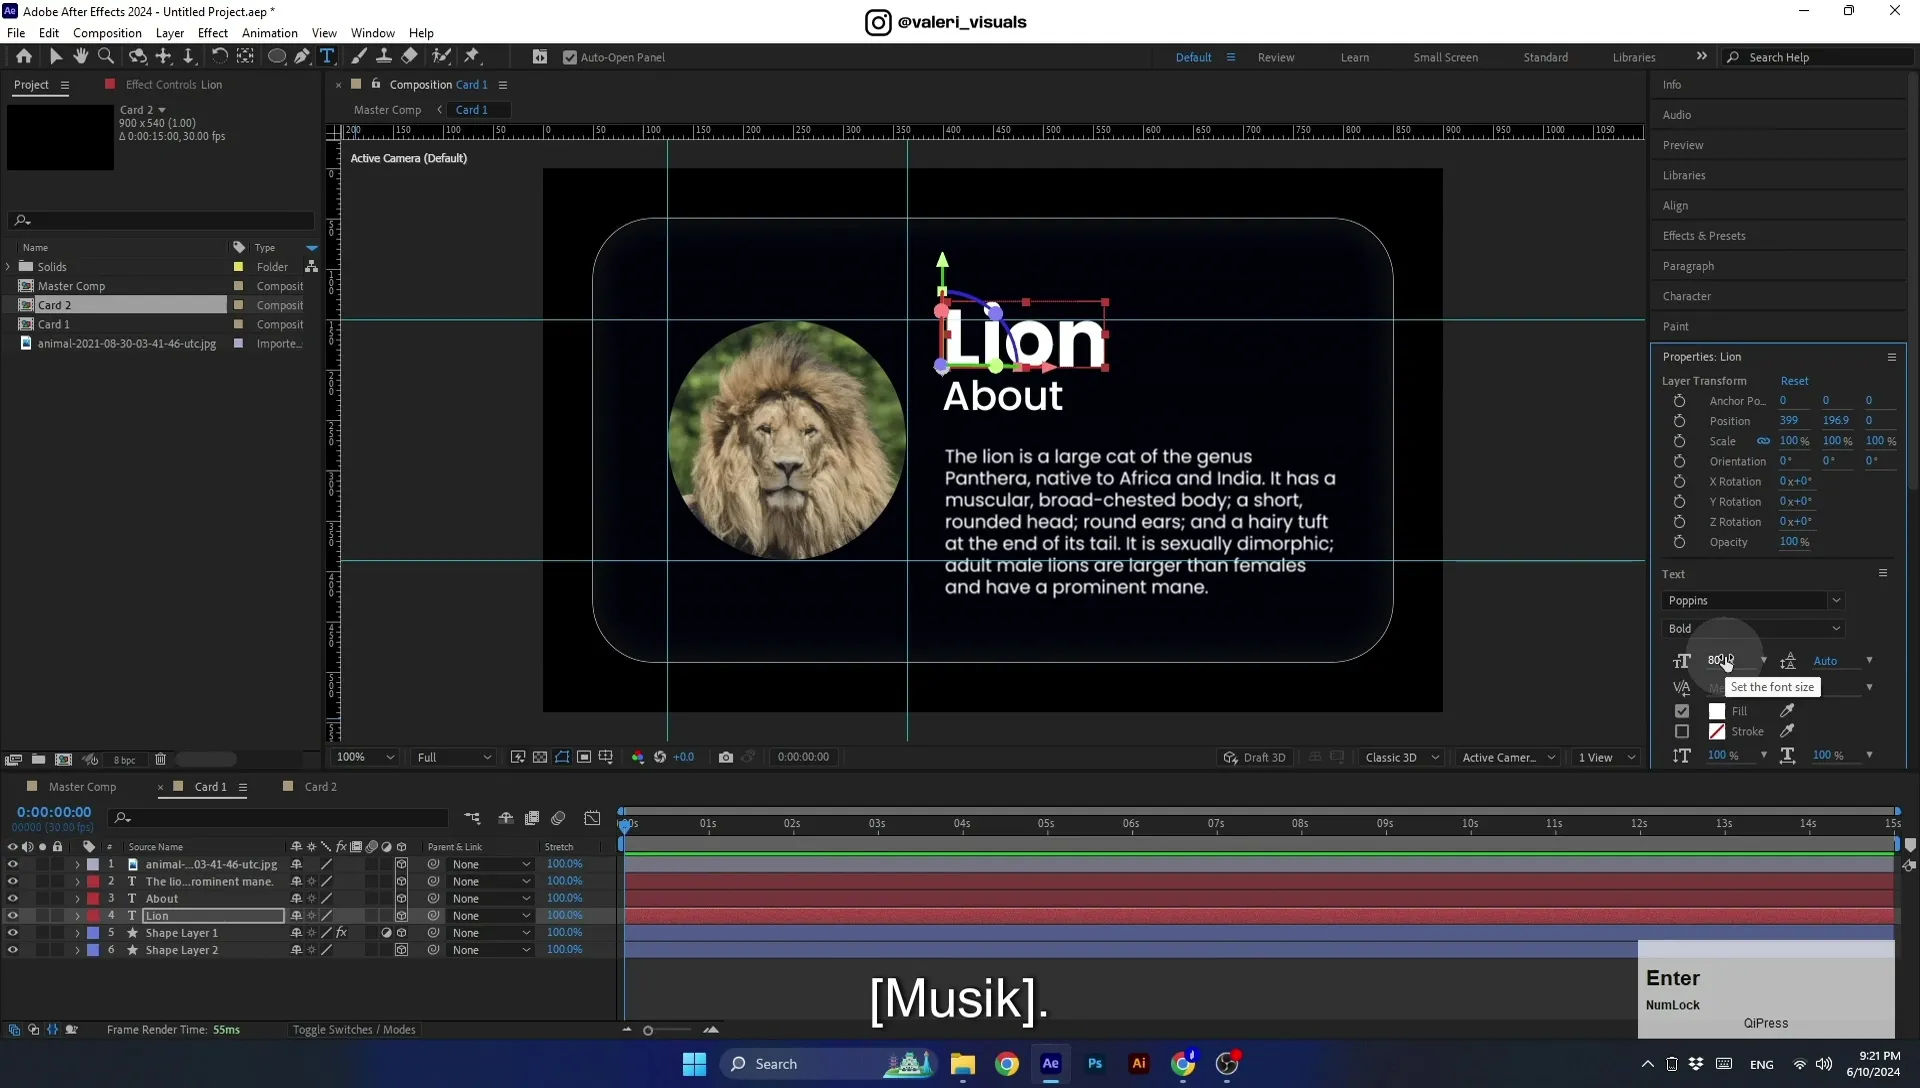The image size is (1920, 1088).
Task: Select the Hand tool
Action: tap(81, 57)
